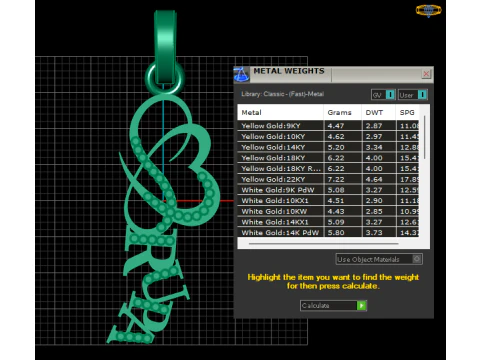Select the Yellow Gold:22KY row
This screenshot has height=360, width=480.
click(x=328, y=179)
